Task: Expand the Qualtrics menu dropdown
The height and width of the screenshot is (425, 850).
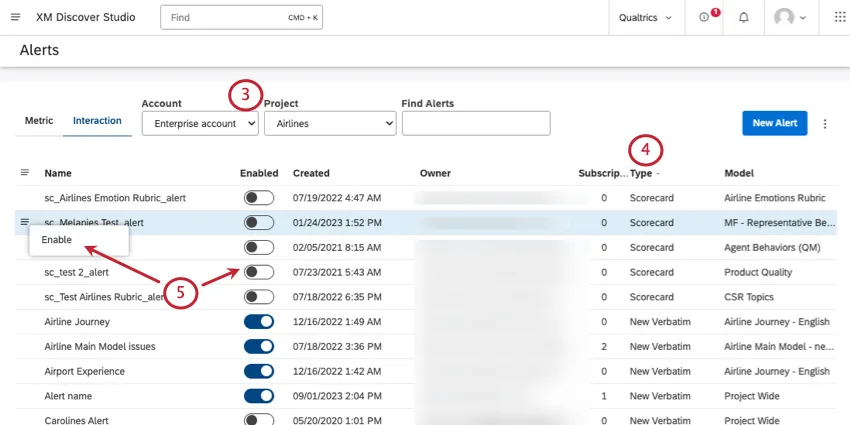Action: [647, 18]
